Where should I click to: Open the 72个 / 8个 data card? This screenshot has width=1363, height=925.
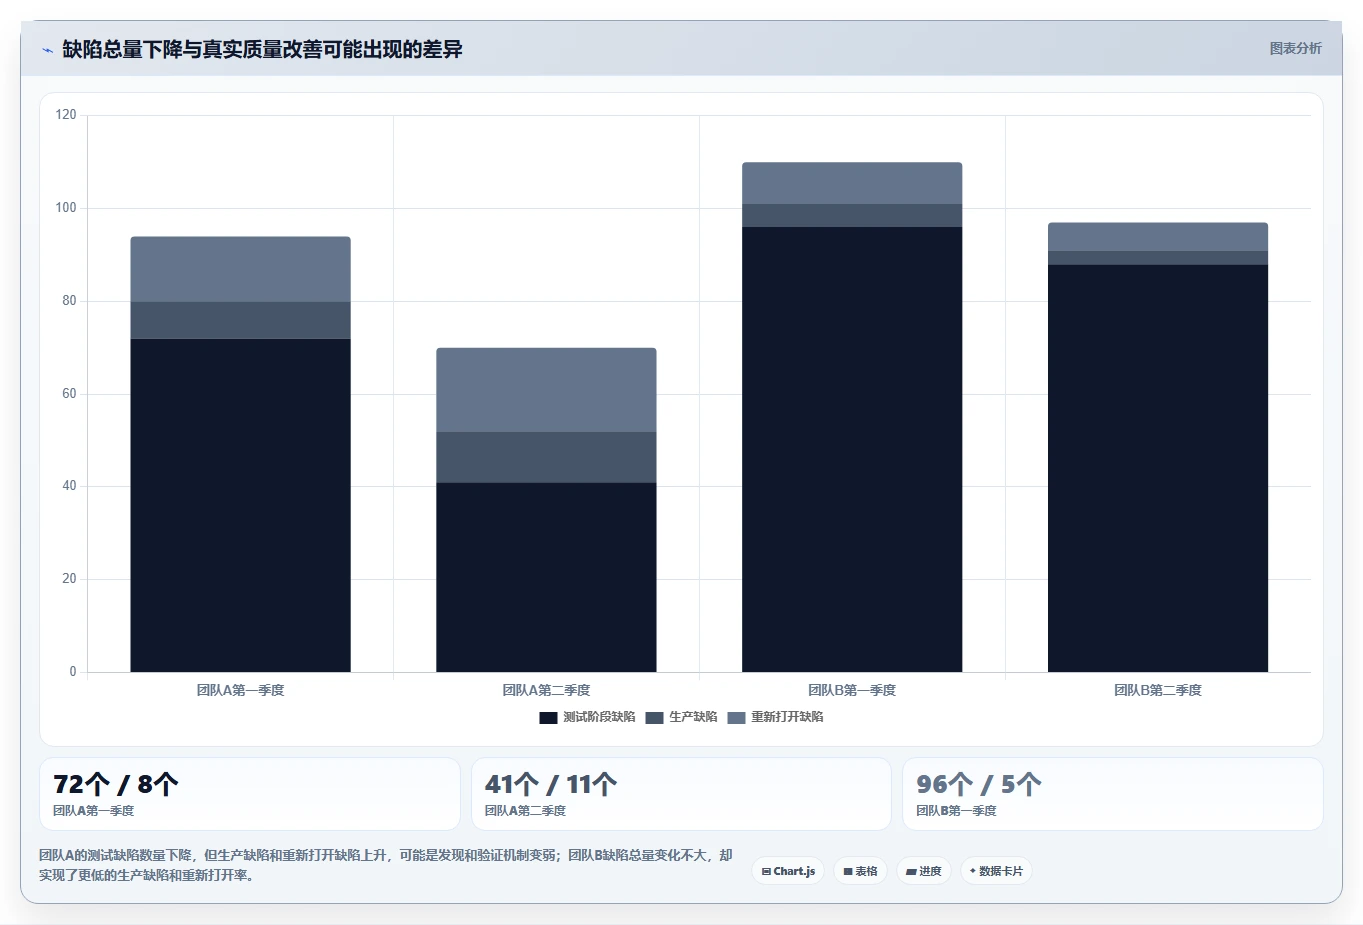click(x=250, y=794)
